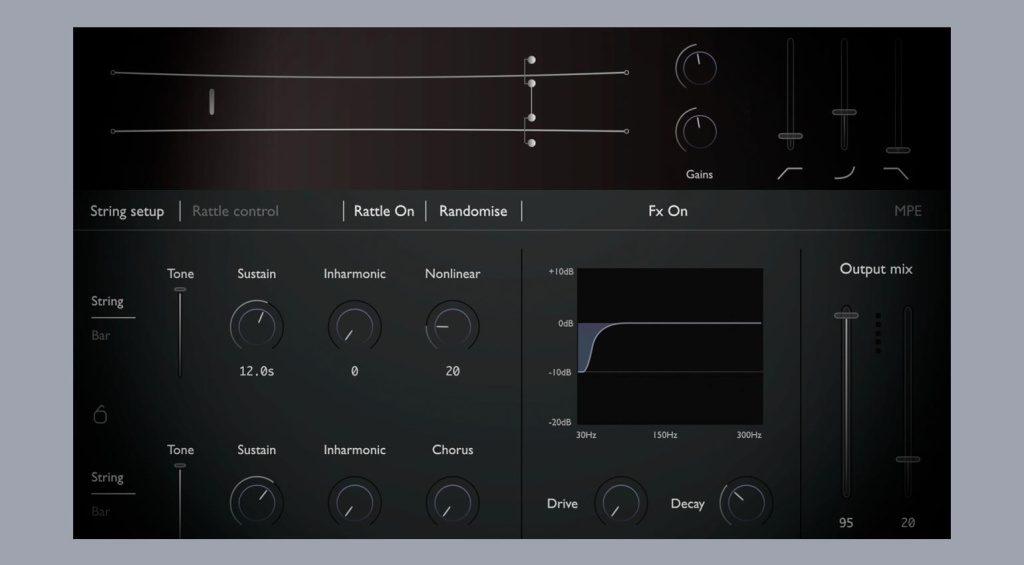1024x565 pixels.
Task: Click the right endpoint of the lower string
Action: (x=626, y=131)
